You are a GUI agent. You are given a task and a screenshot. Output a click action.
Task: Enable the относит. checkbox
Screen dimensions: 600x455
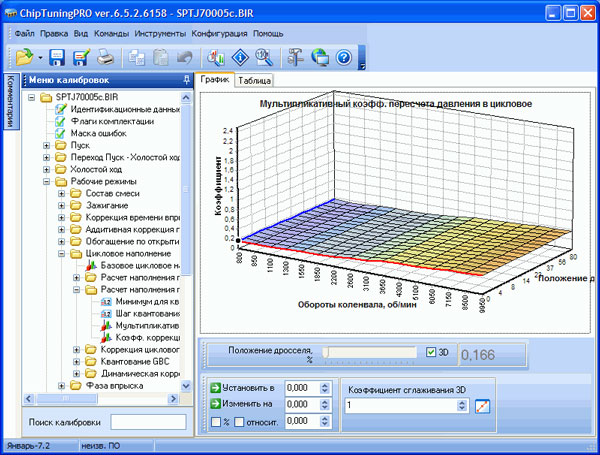pos(240,422)
